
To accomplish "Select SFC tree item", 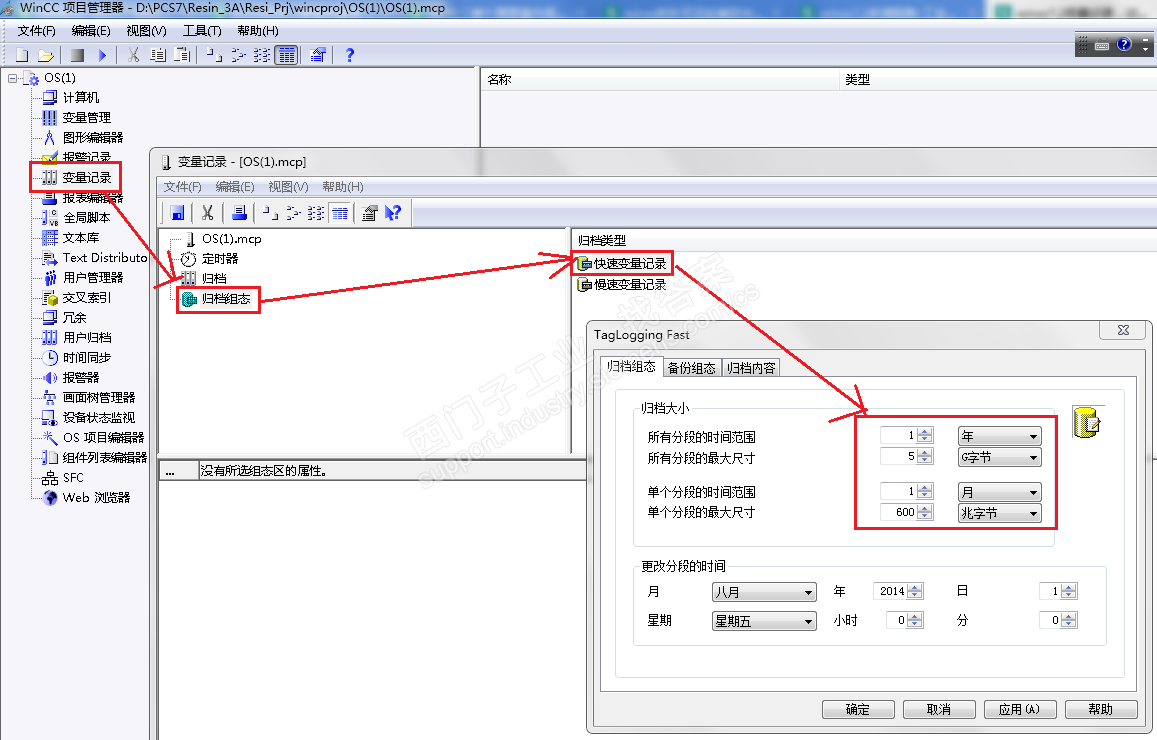I will [x=73, y=477].
